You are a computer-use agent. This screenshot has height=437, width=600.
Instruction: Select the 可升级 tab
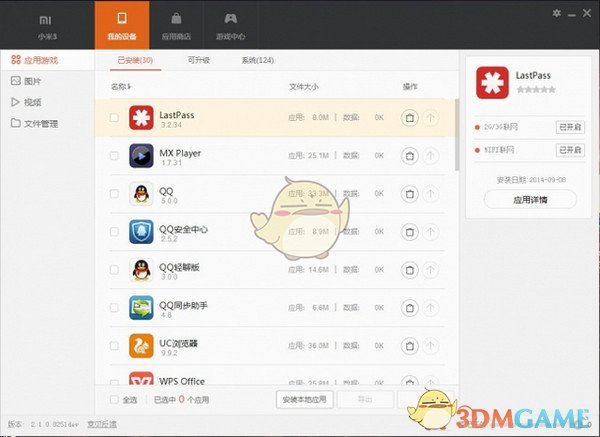point(198,60)
